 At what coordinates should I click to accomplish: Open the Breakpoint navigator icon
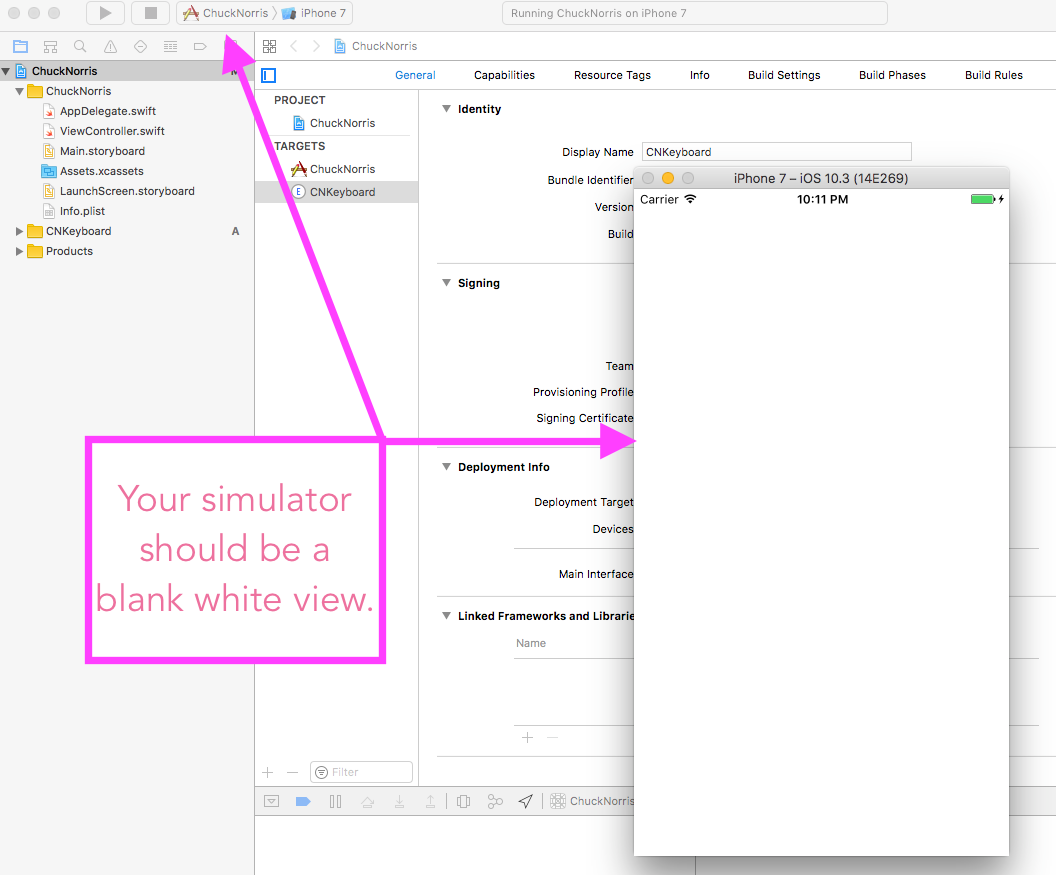point(200,46)
